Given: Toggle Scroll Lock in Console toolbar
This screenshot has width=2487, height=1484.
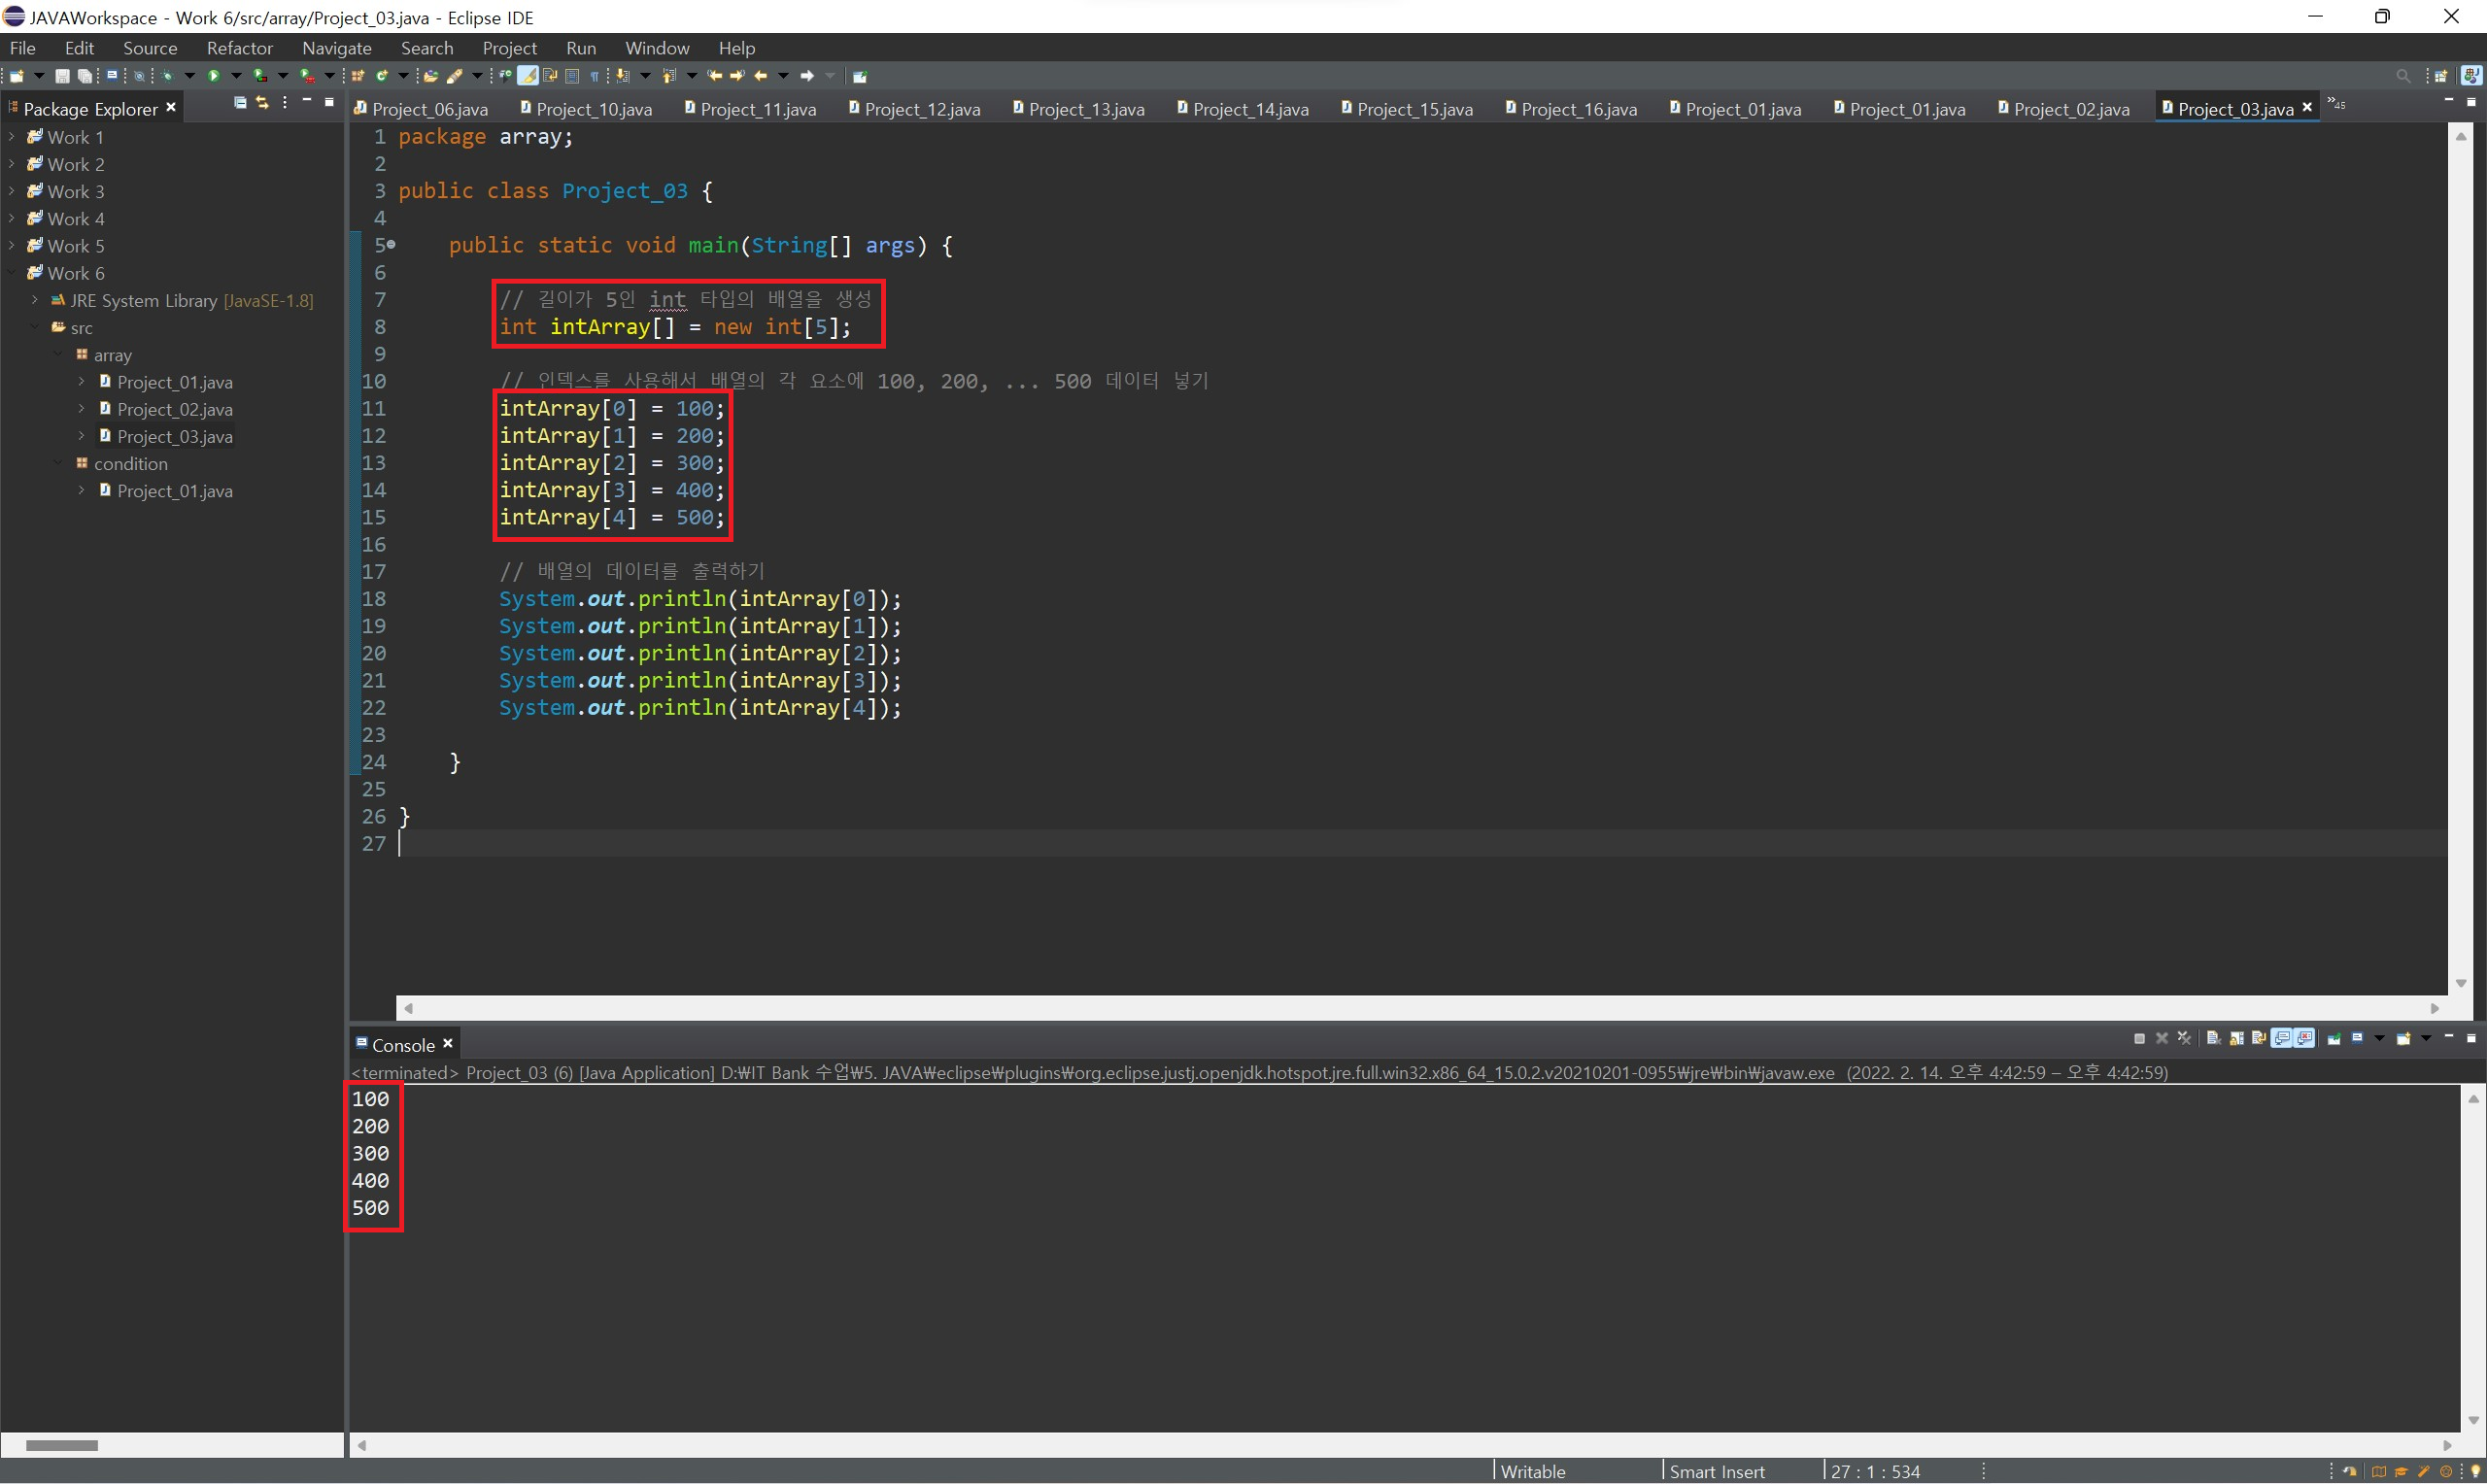Looking at the screenshot, I should coord(2236,1039).
